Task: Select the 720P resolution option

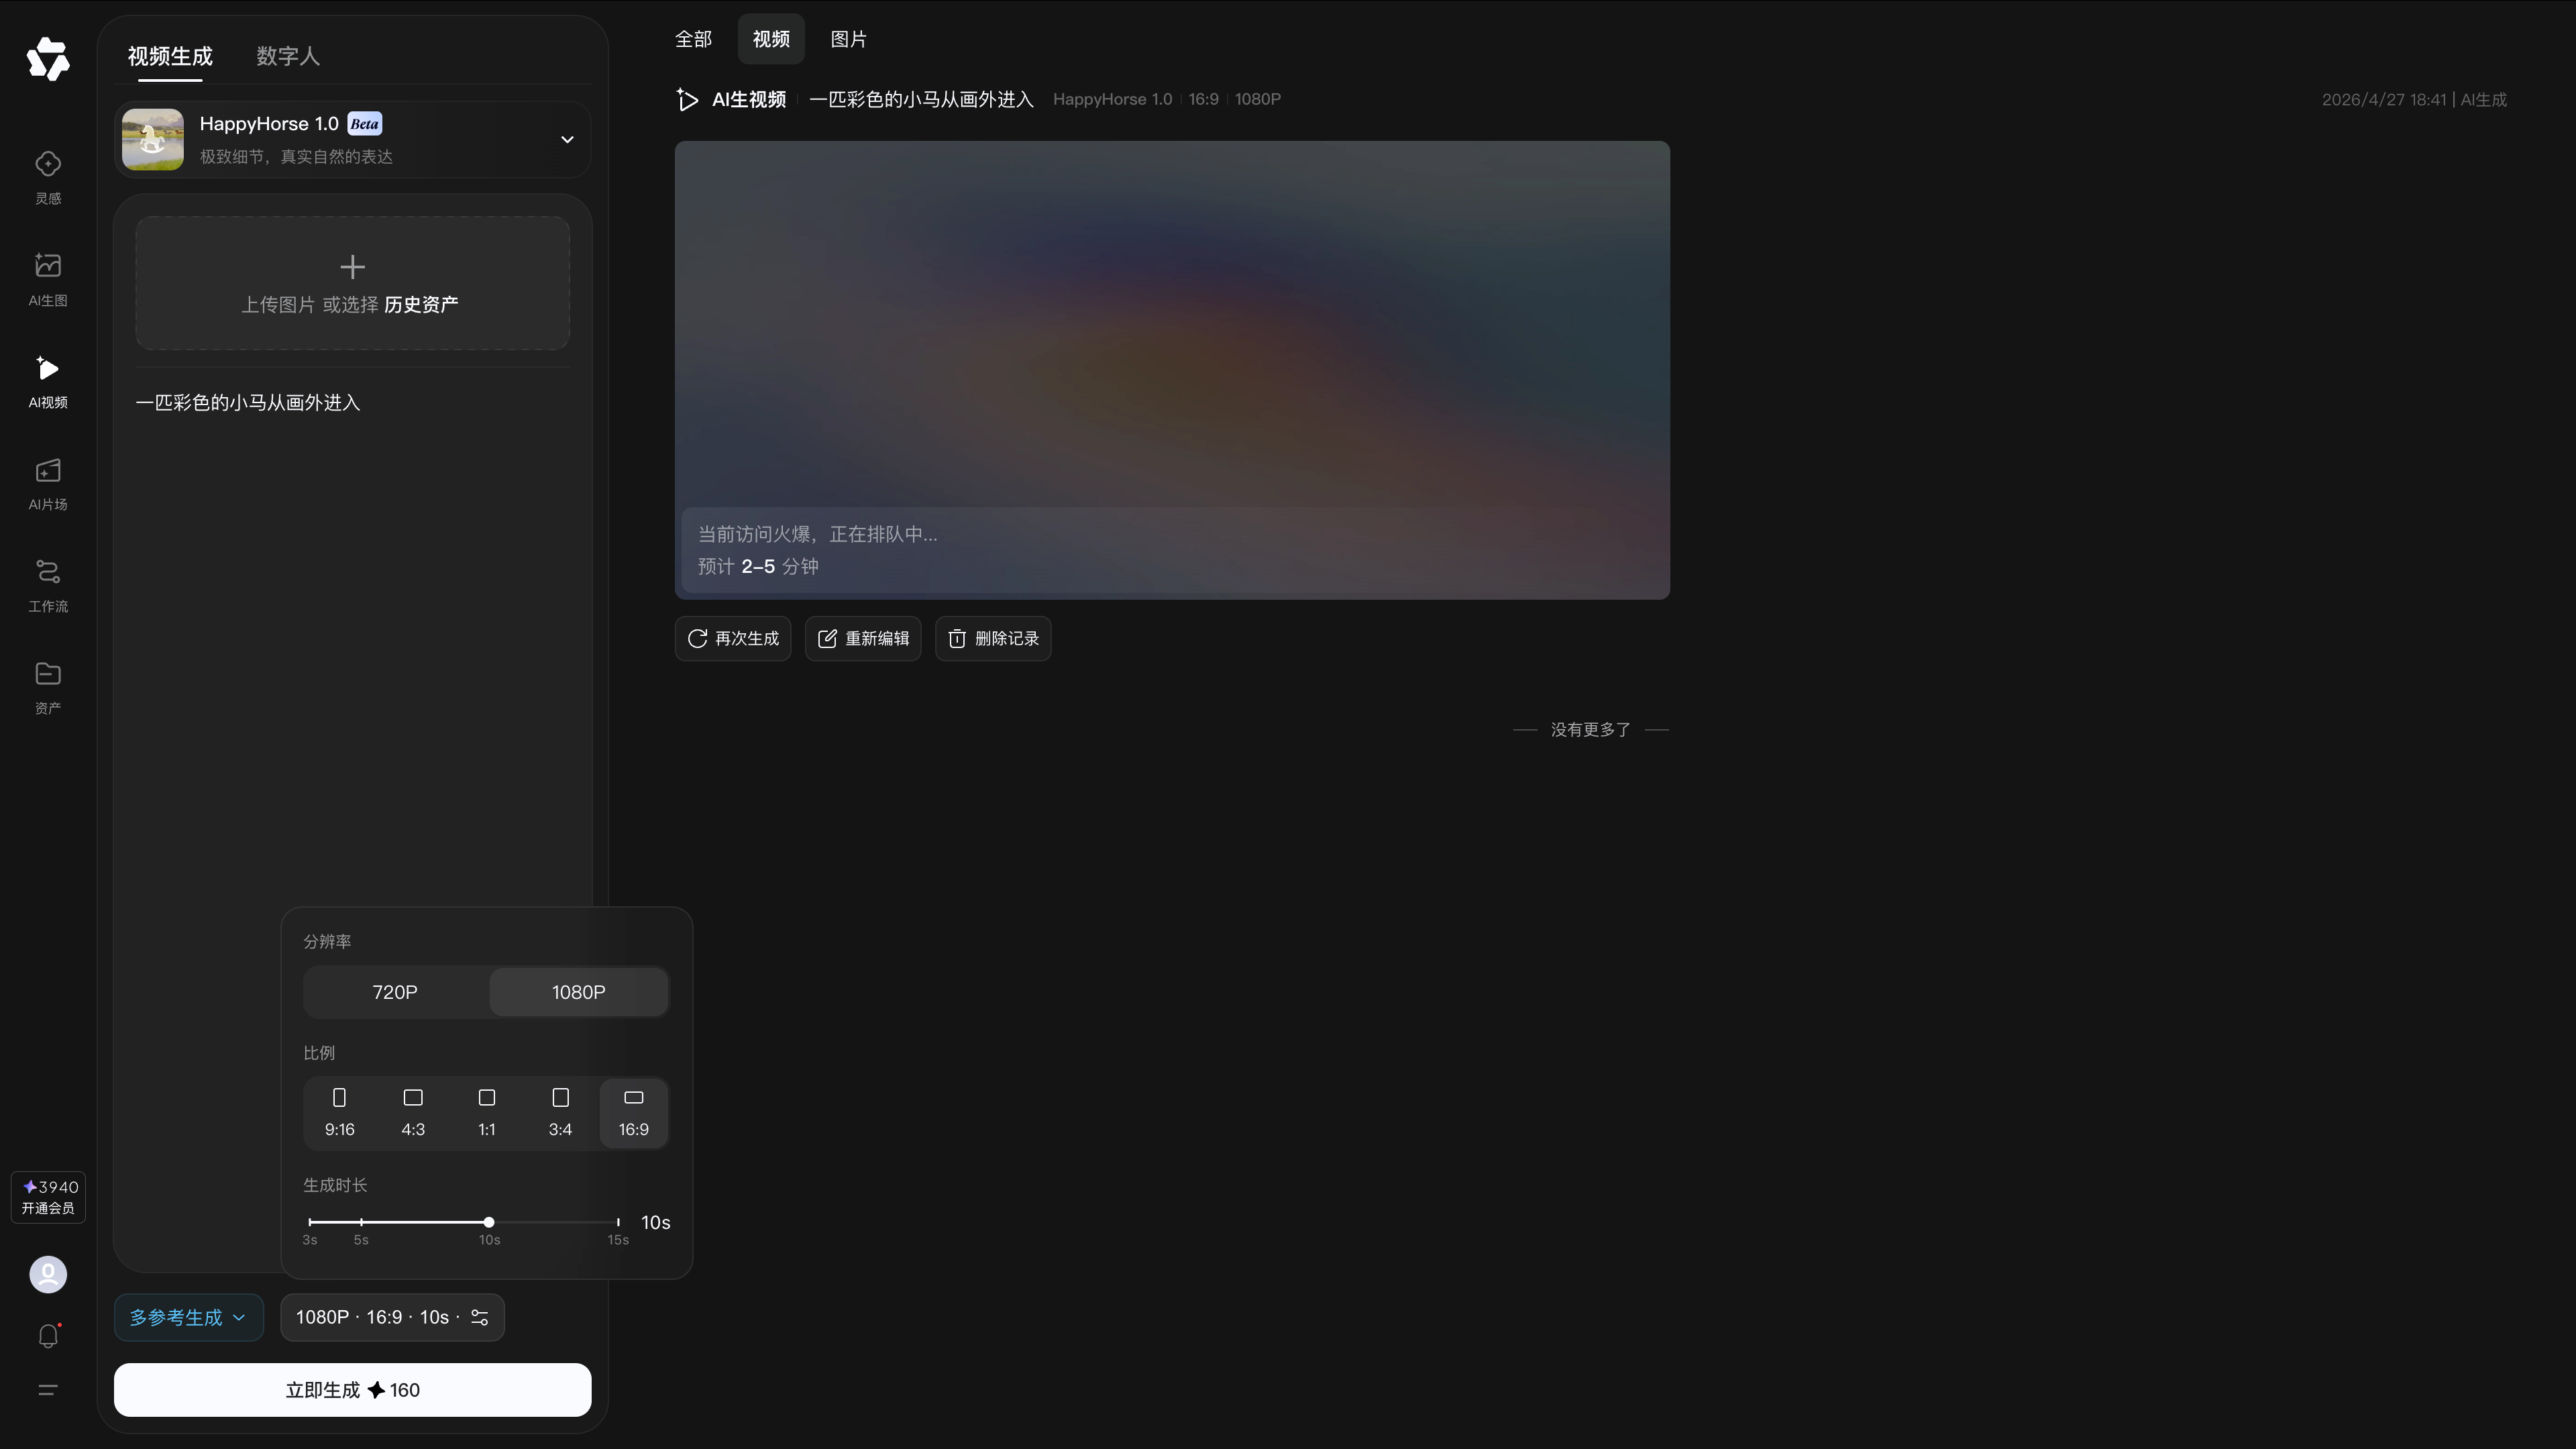Action: point(394,992)
